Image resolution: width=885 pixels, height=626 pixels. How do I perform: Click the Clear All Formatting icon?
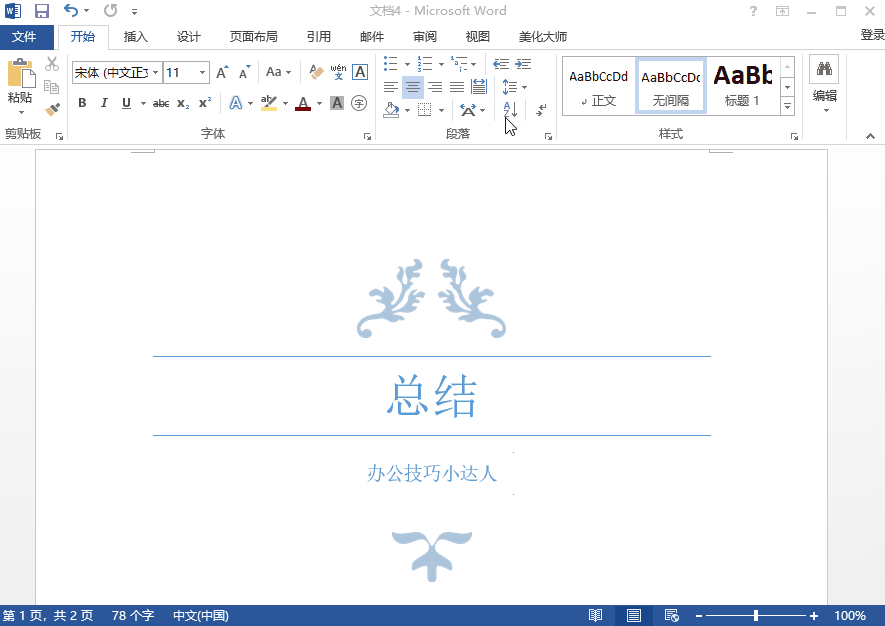315,70
